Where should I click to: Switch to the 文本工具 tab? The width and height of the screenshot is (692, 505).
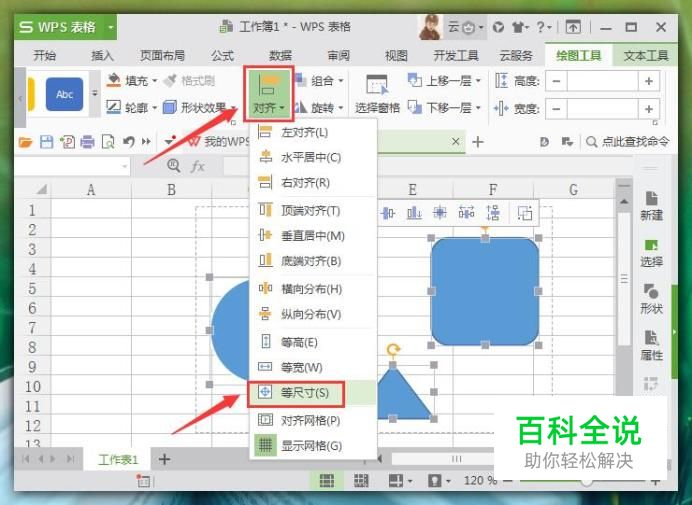point(646,56)
